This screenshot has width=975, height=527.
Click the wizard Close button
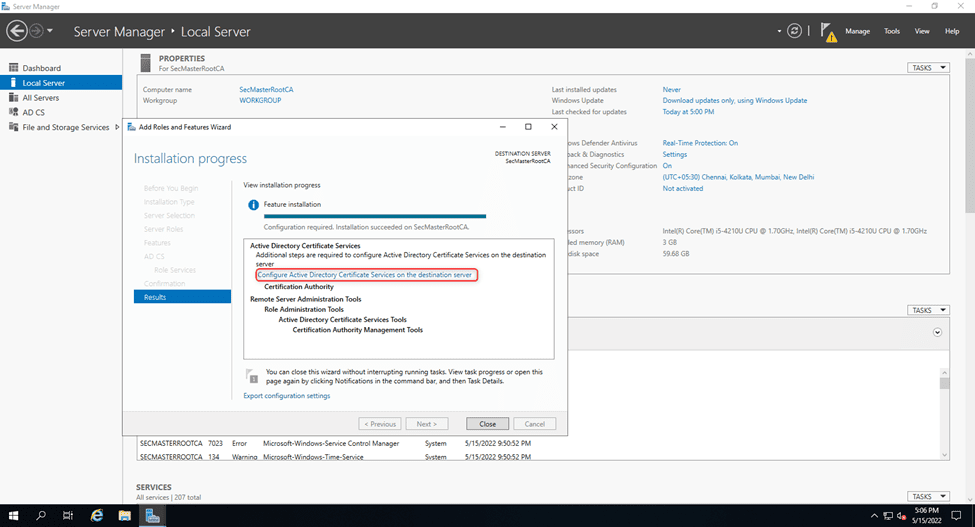click(x=488, y=424)
